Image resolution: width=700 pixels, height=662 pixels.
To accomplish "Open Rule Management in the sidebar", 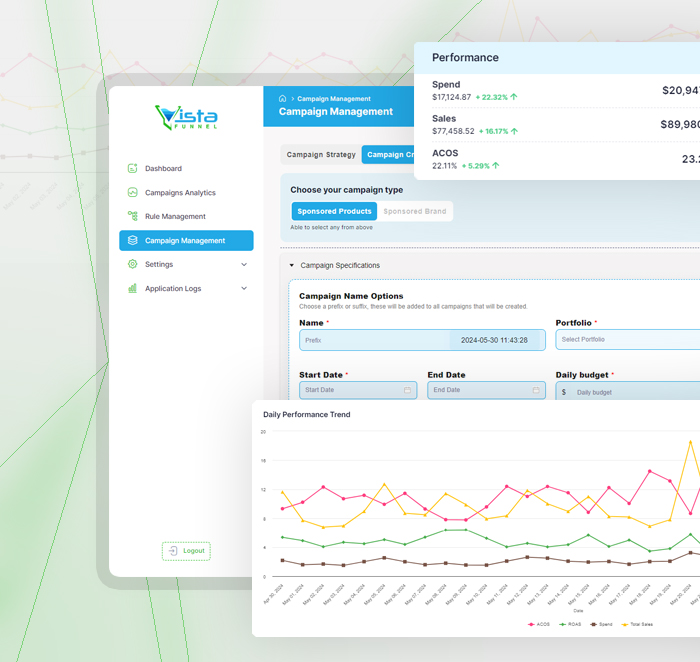I will (x=186, y=216).
